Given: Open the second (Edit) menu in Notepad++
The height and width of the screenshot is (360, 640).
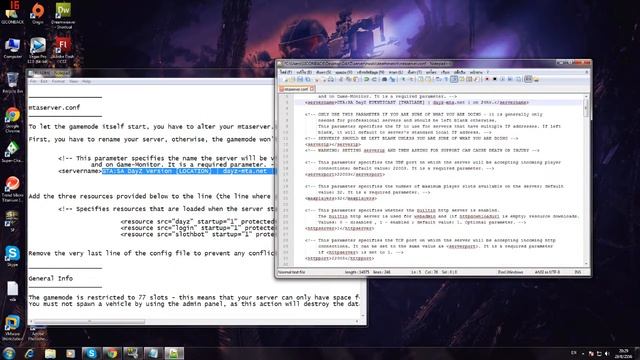Looking at the screenshot, I should coord(303,72).
